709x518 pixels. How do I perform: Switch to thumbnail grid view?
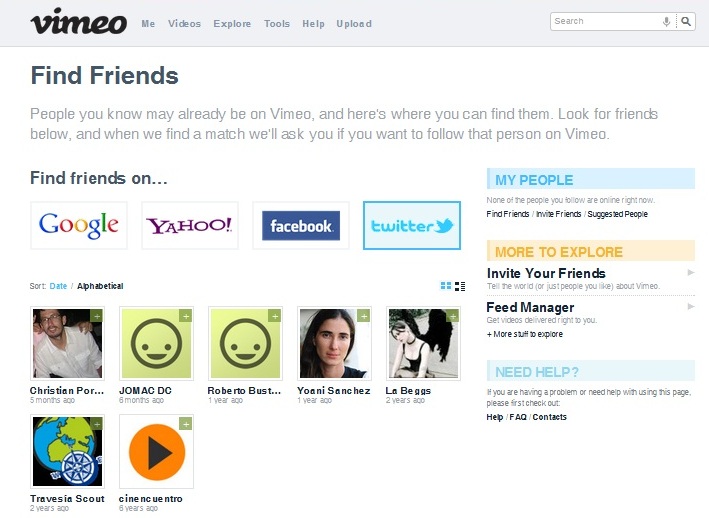coord(446,286)
